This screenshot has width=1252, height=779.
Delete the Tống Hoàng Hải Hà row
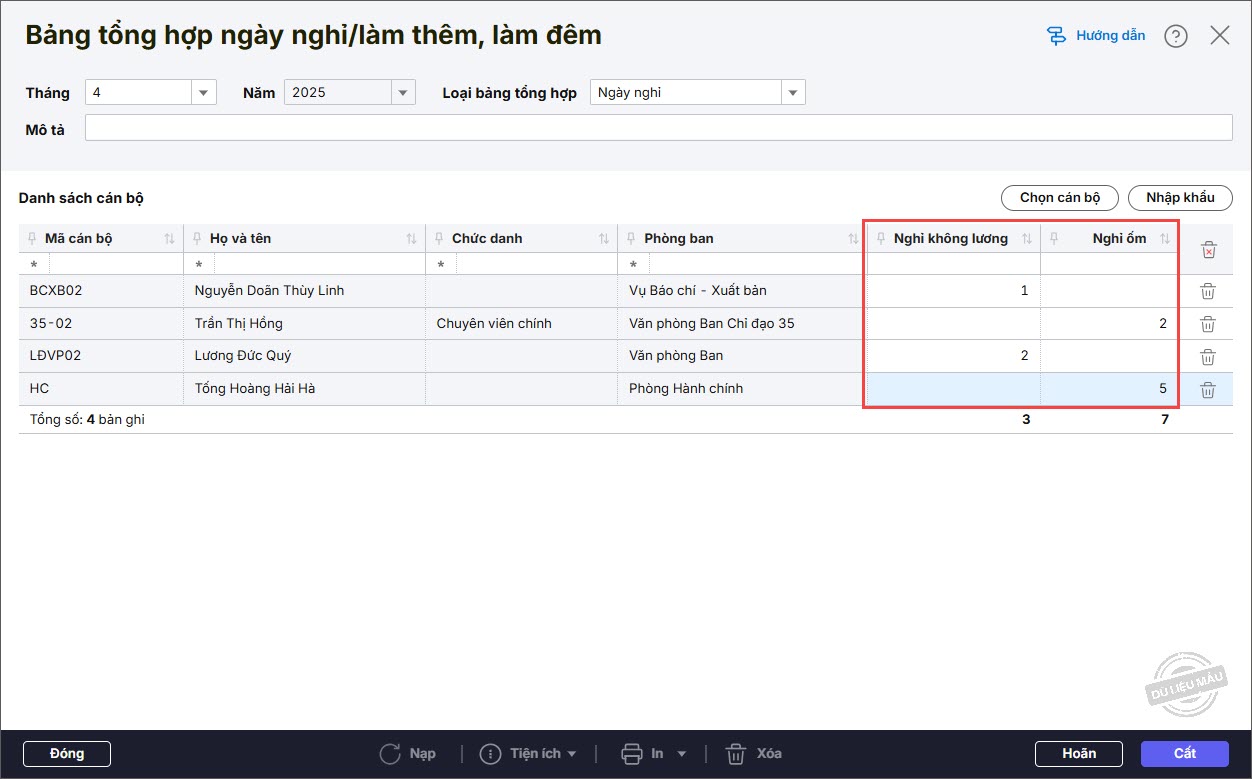tap(1207, 389)
